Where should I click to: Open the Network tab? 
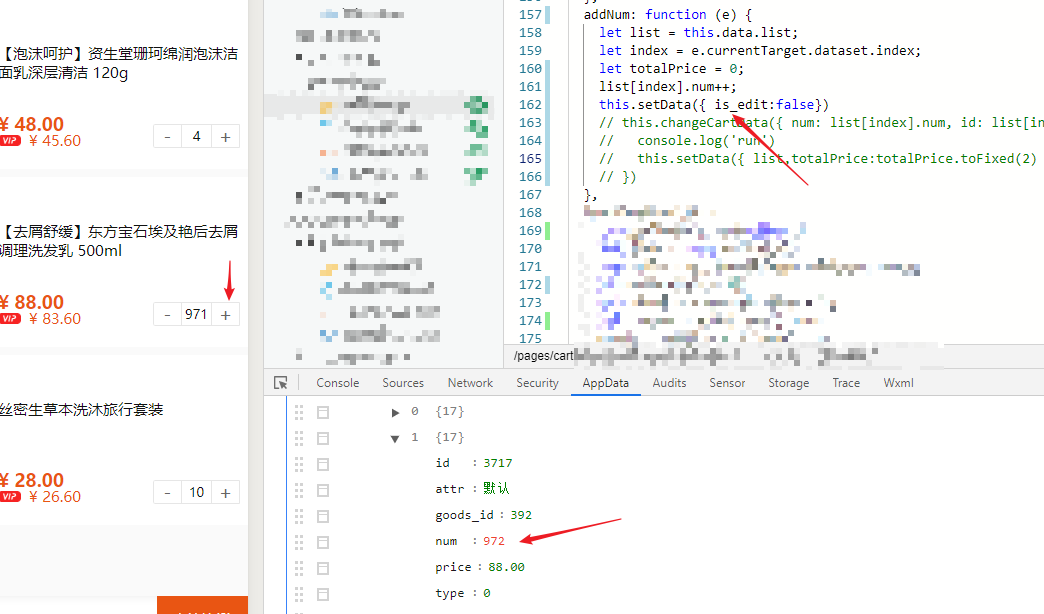tap(470, 383)
